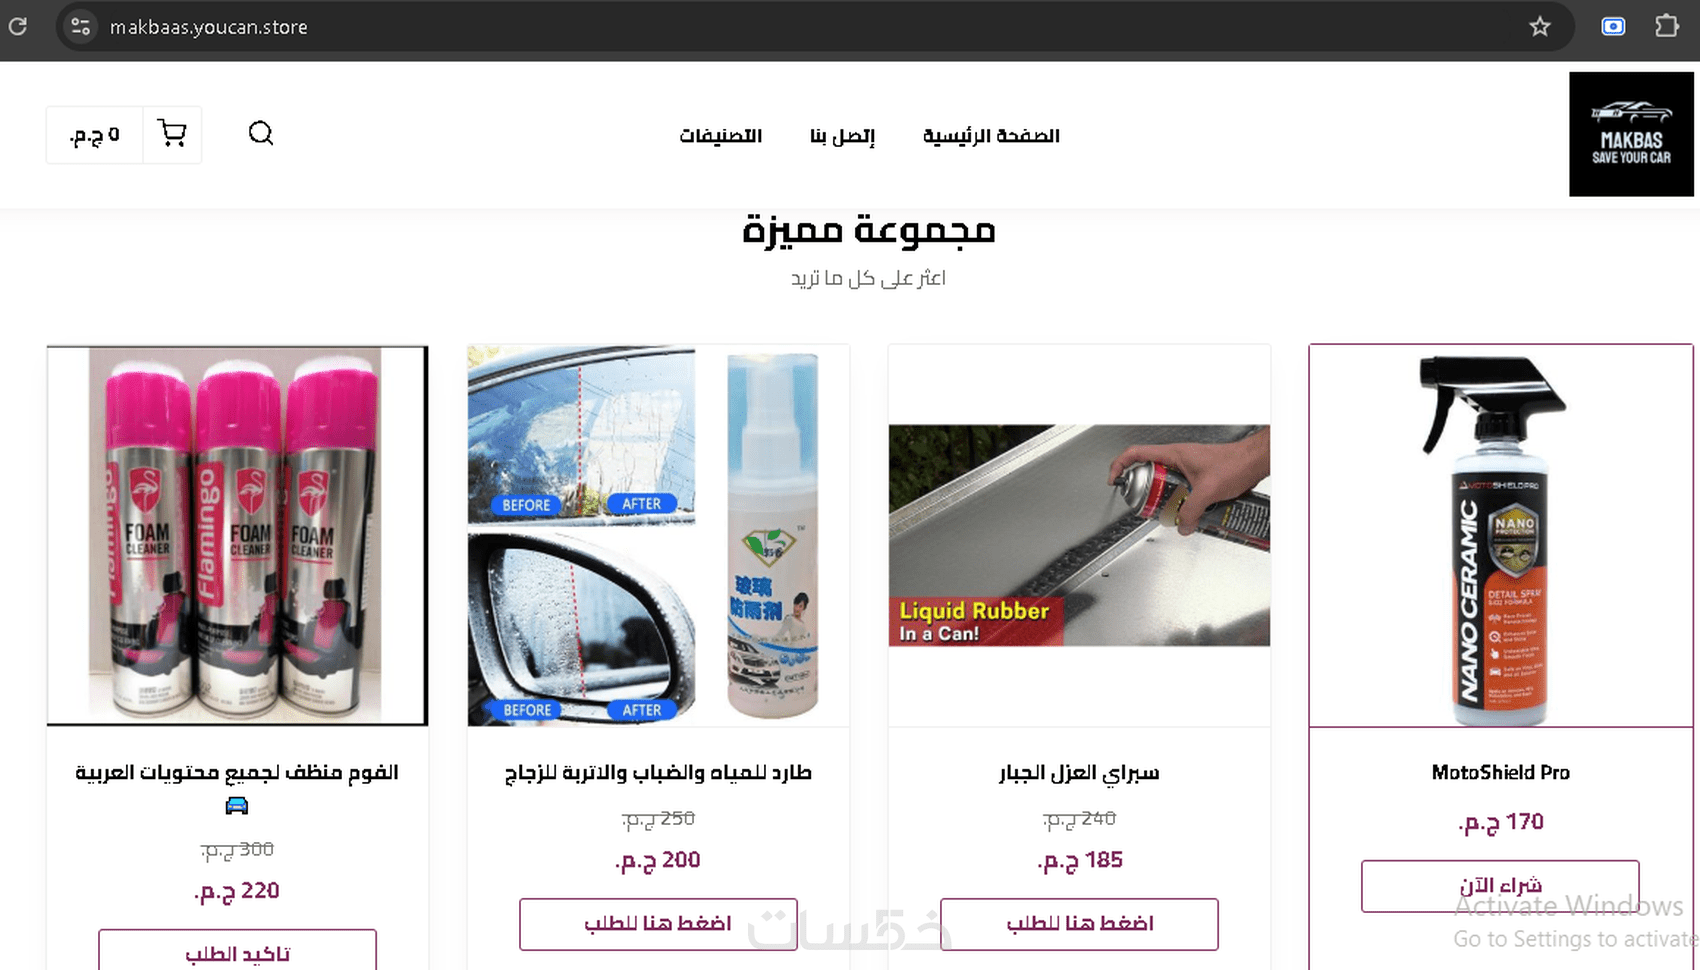This screenshot has width=1700, height=970.
Task: Open the browser extensions puzzle icon
Action: click(1667, 26)
